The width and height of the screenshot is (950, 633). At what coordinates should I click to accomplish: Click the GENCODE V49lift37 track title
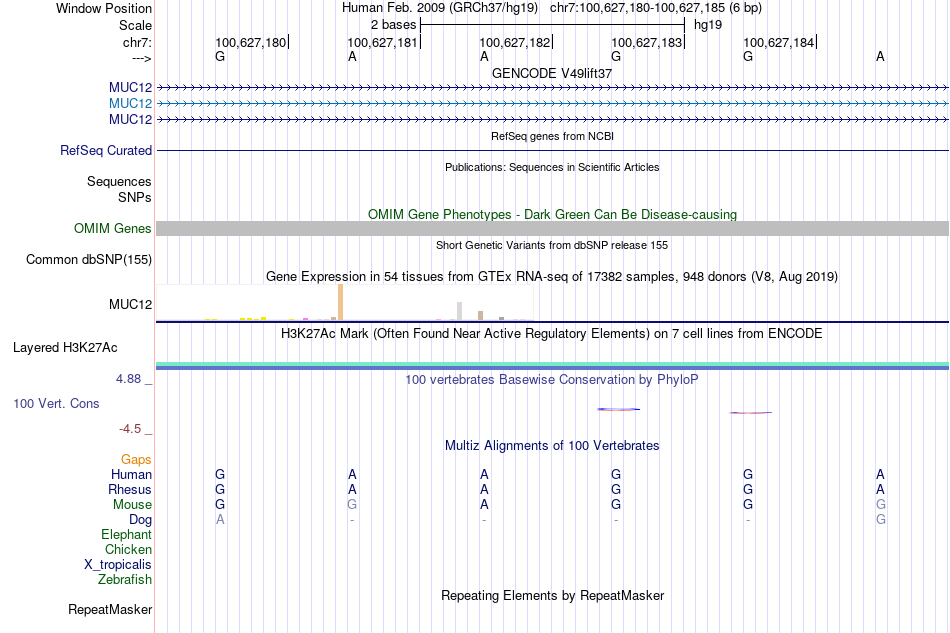(x=552, y=73)
